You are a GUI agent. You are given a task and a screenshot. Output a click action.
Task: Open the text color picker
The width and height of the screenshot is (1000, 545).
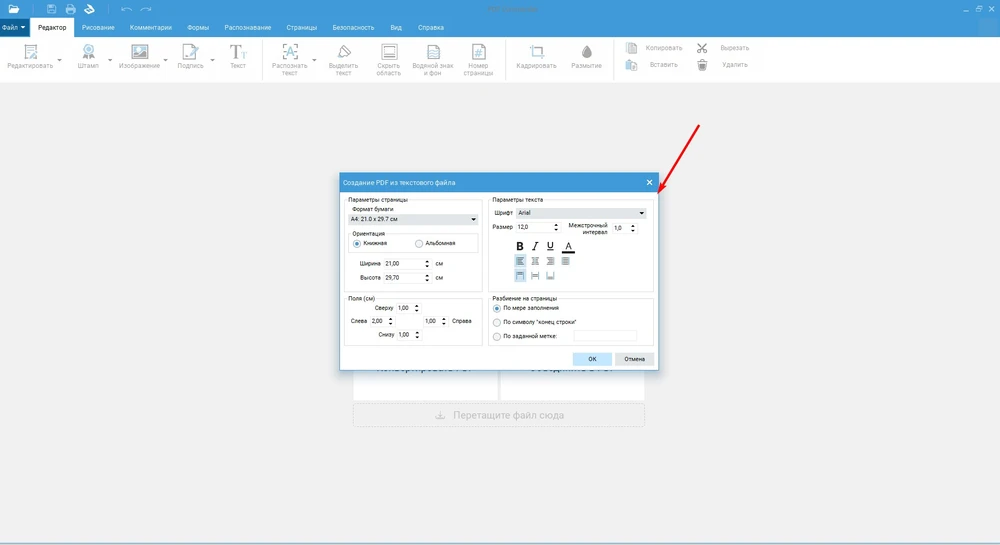click(x=568, y=246)
